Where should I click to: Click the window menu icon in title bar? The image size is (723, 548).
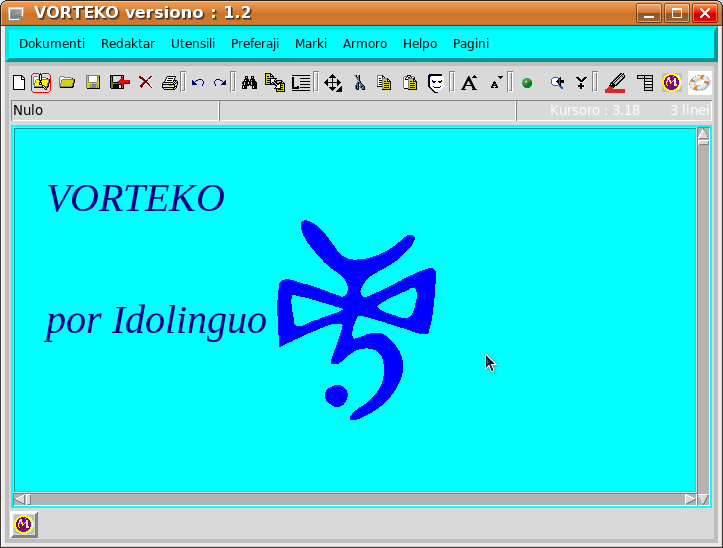click(x=16, y=13)
